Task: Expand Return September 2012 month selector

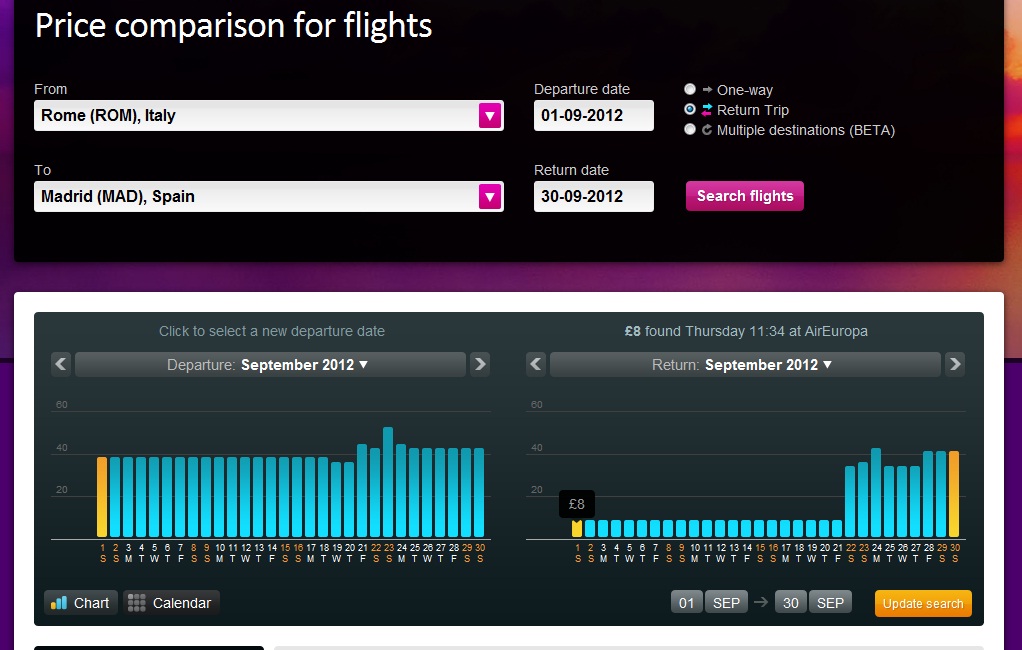Action: point(745,364)
